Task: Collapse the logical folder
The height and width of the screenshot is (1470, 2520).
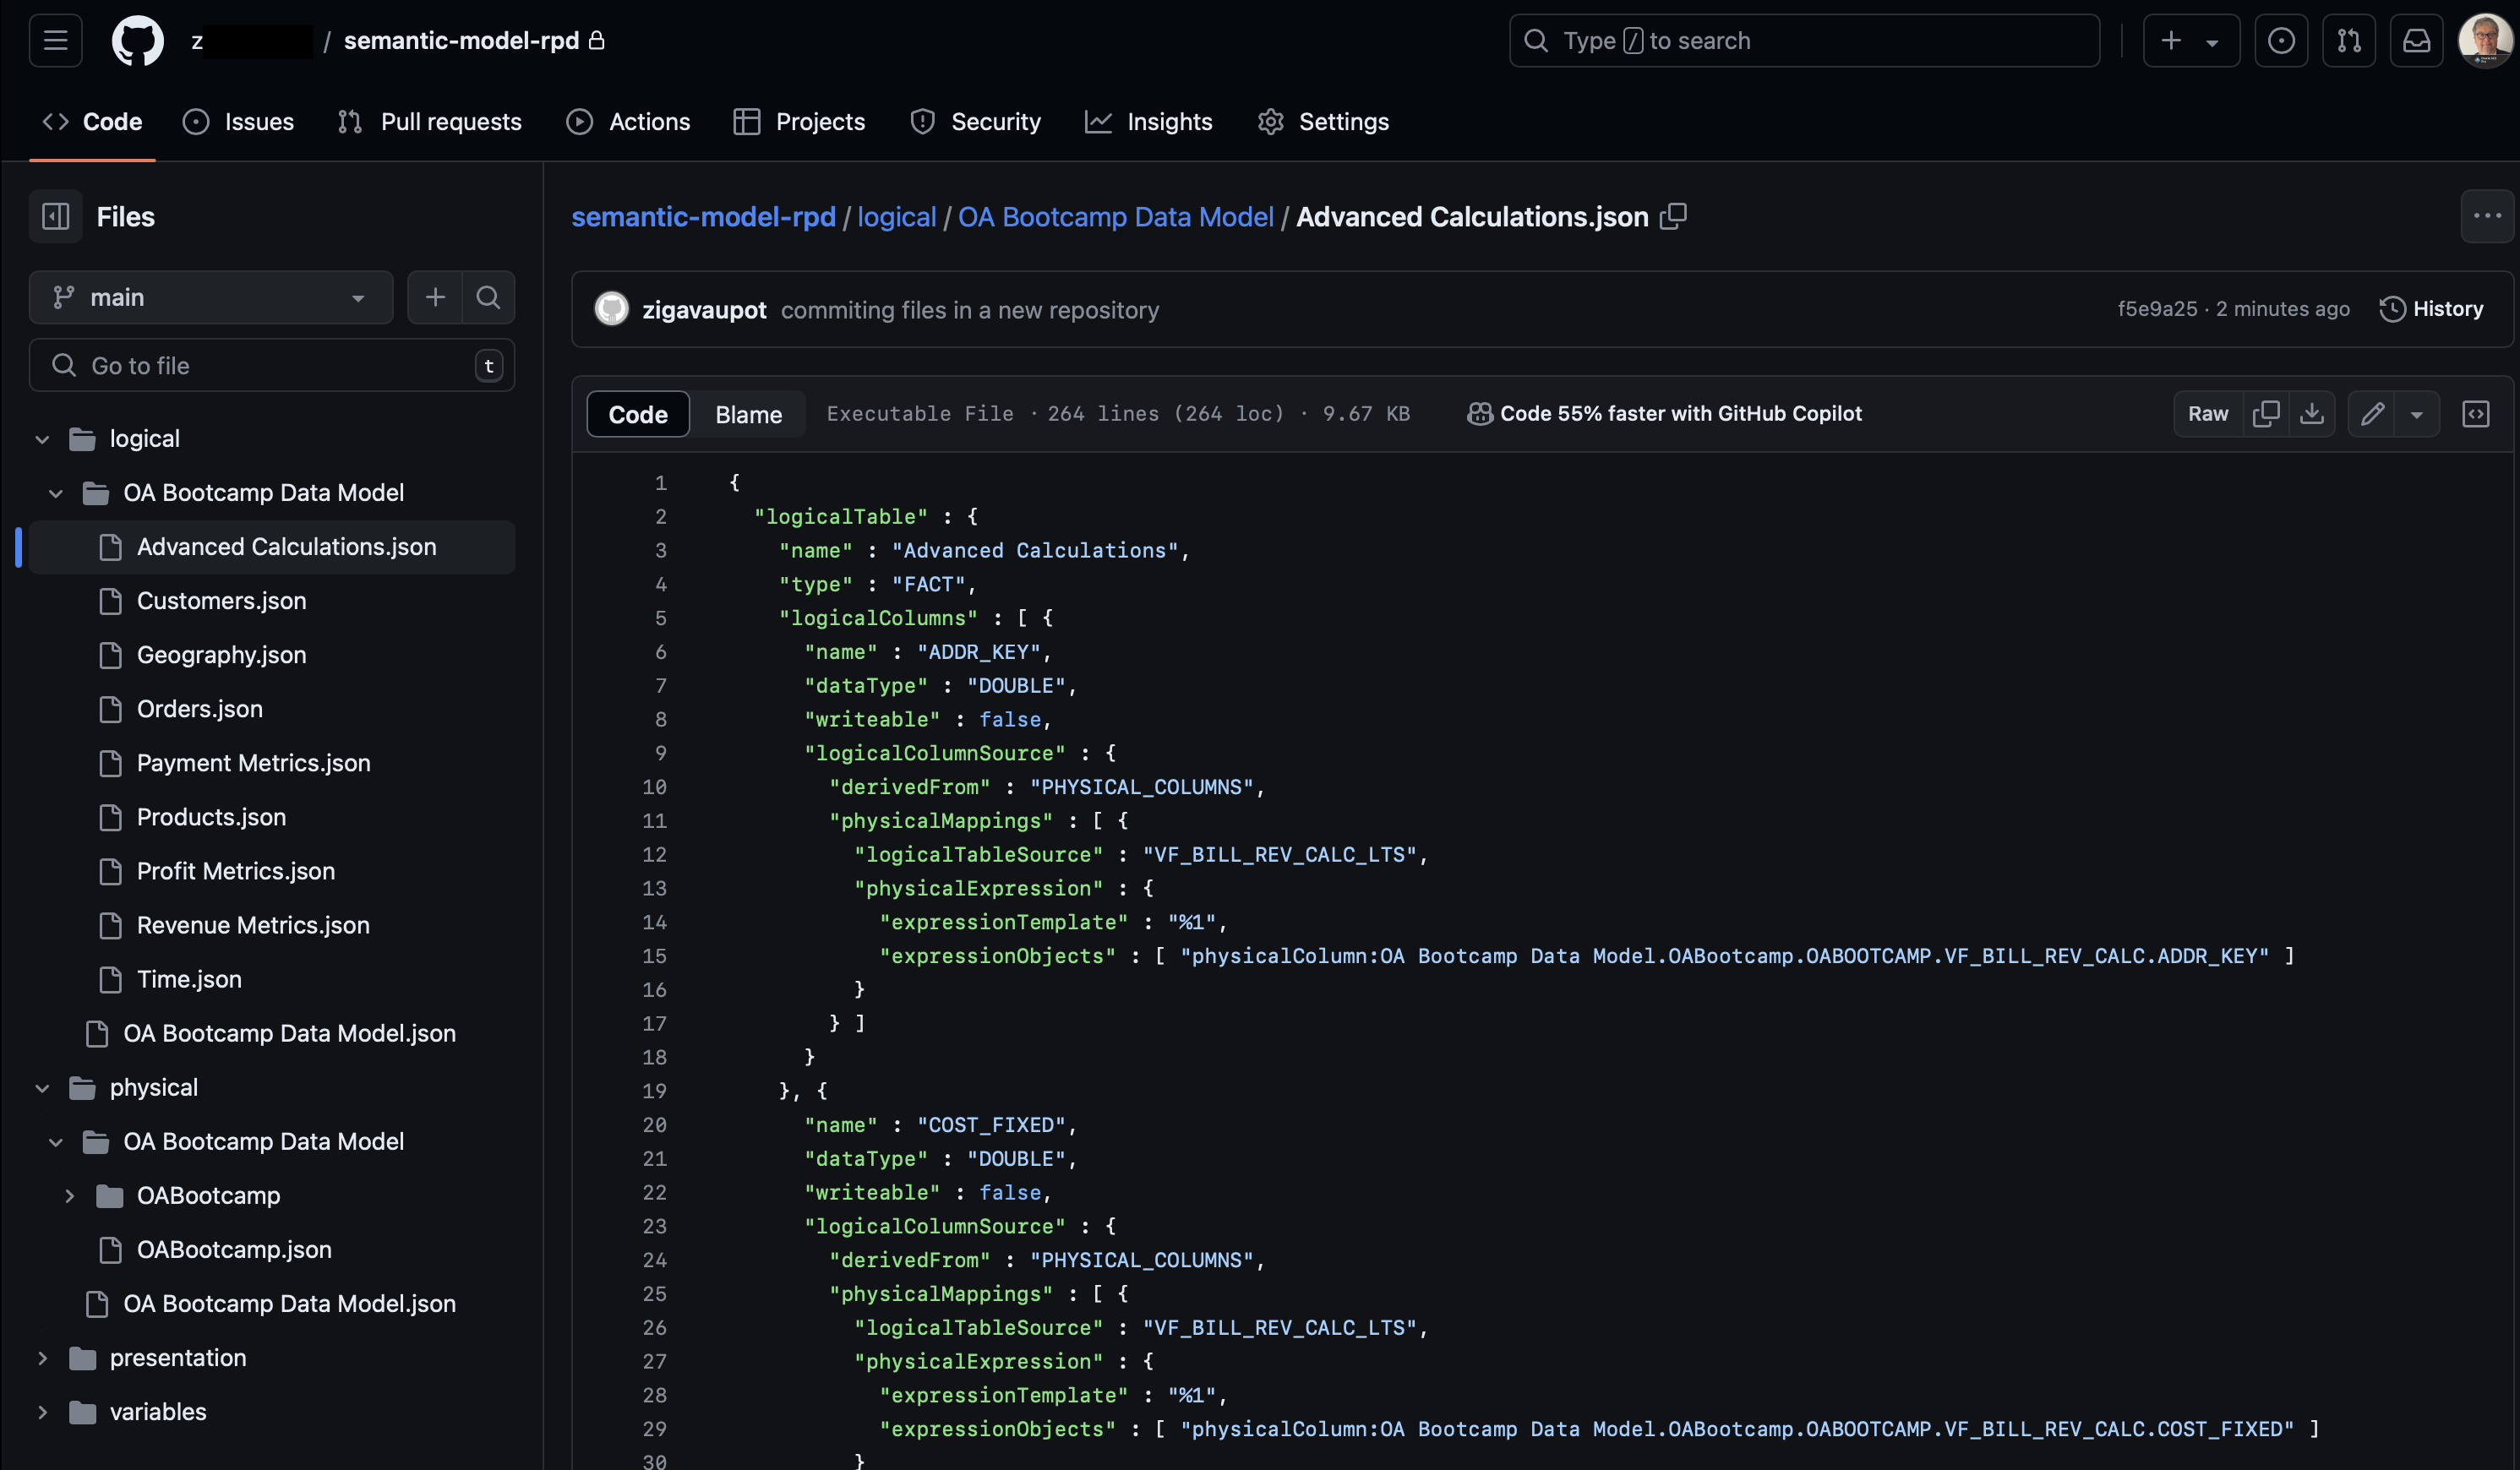Action: point(42,439)
